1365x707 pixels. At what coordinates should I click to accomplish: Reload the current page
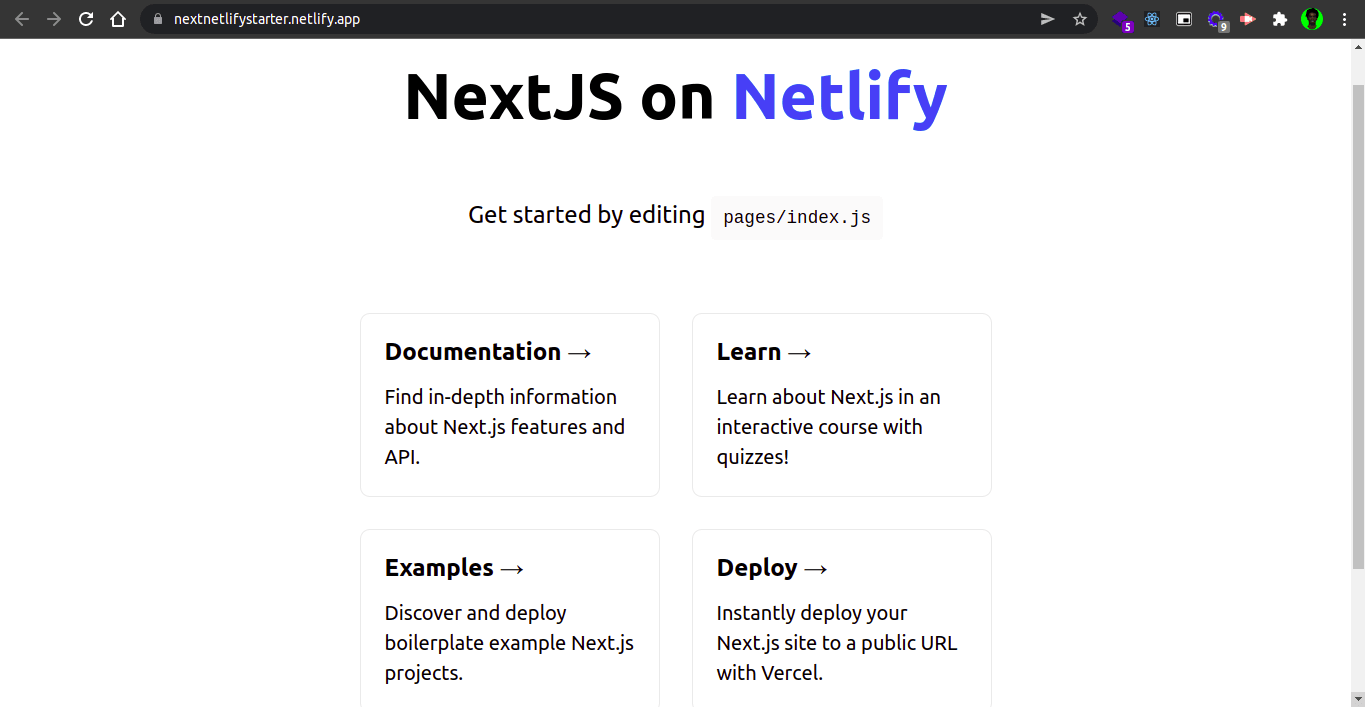pyautogui.click(x=86, y=19)
